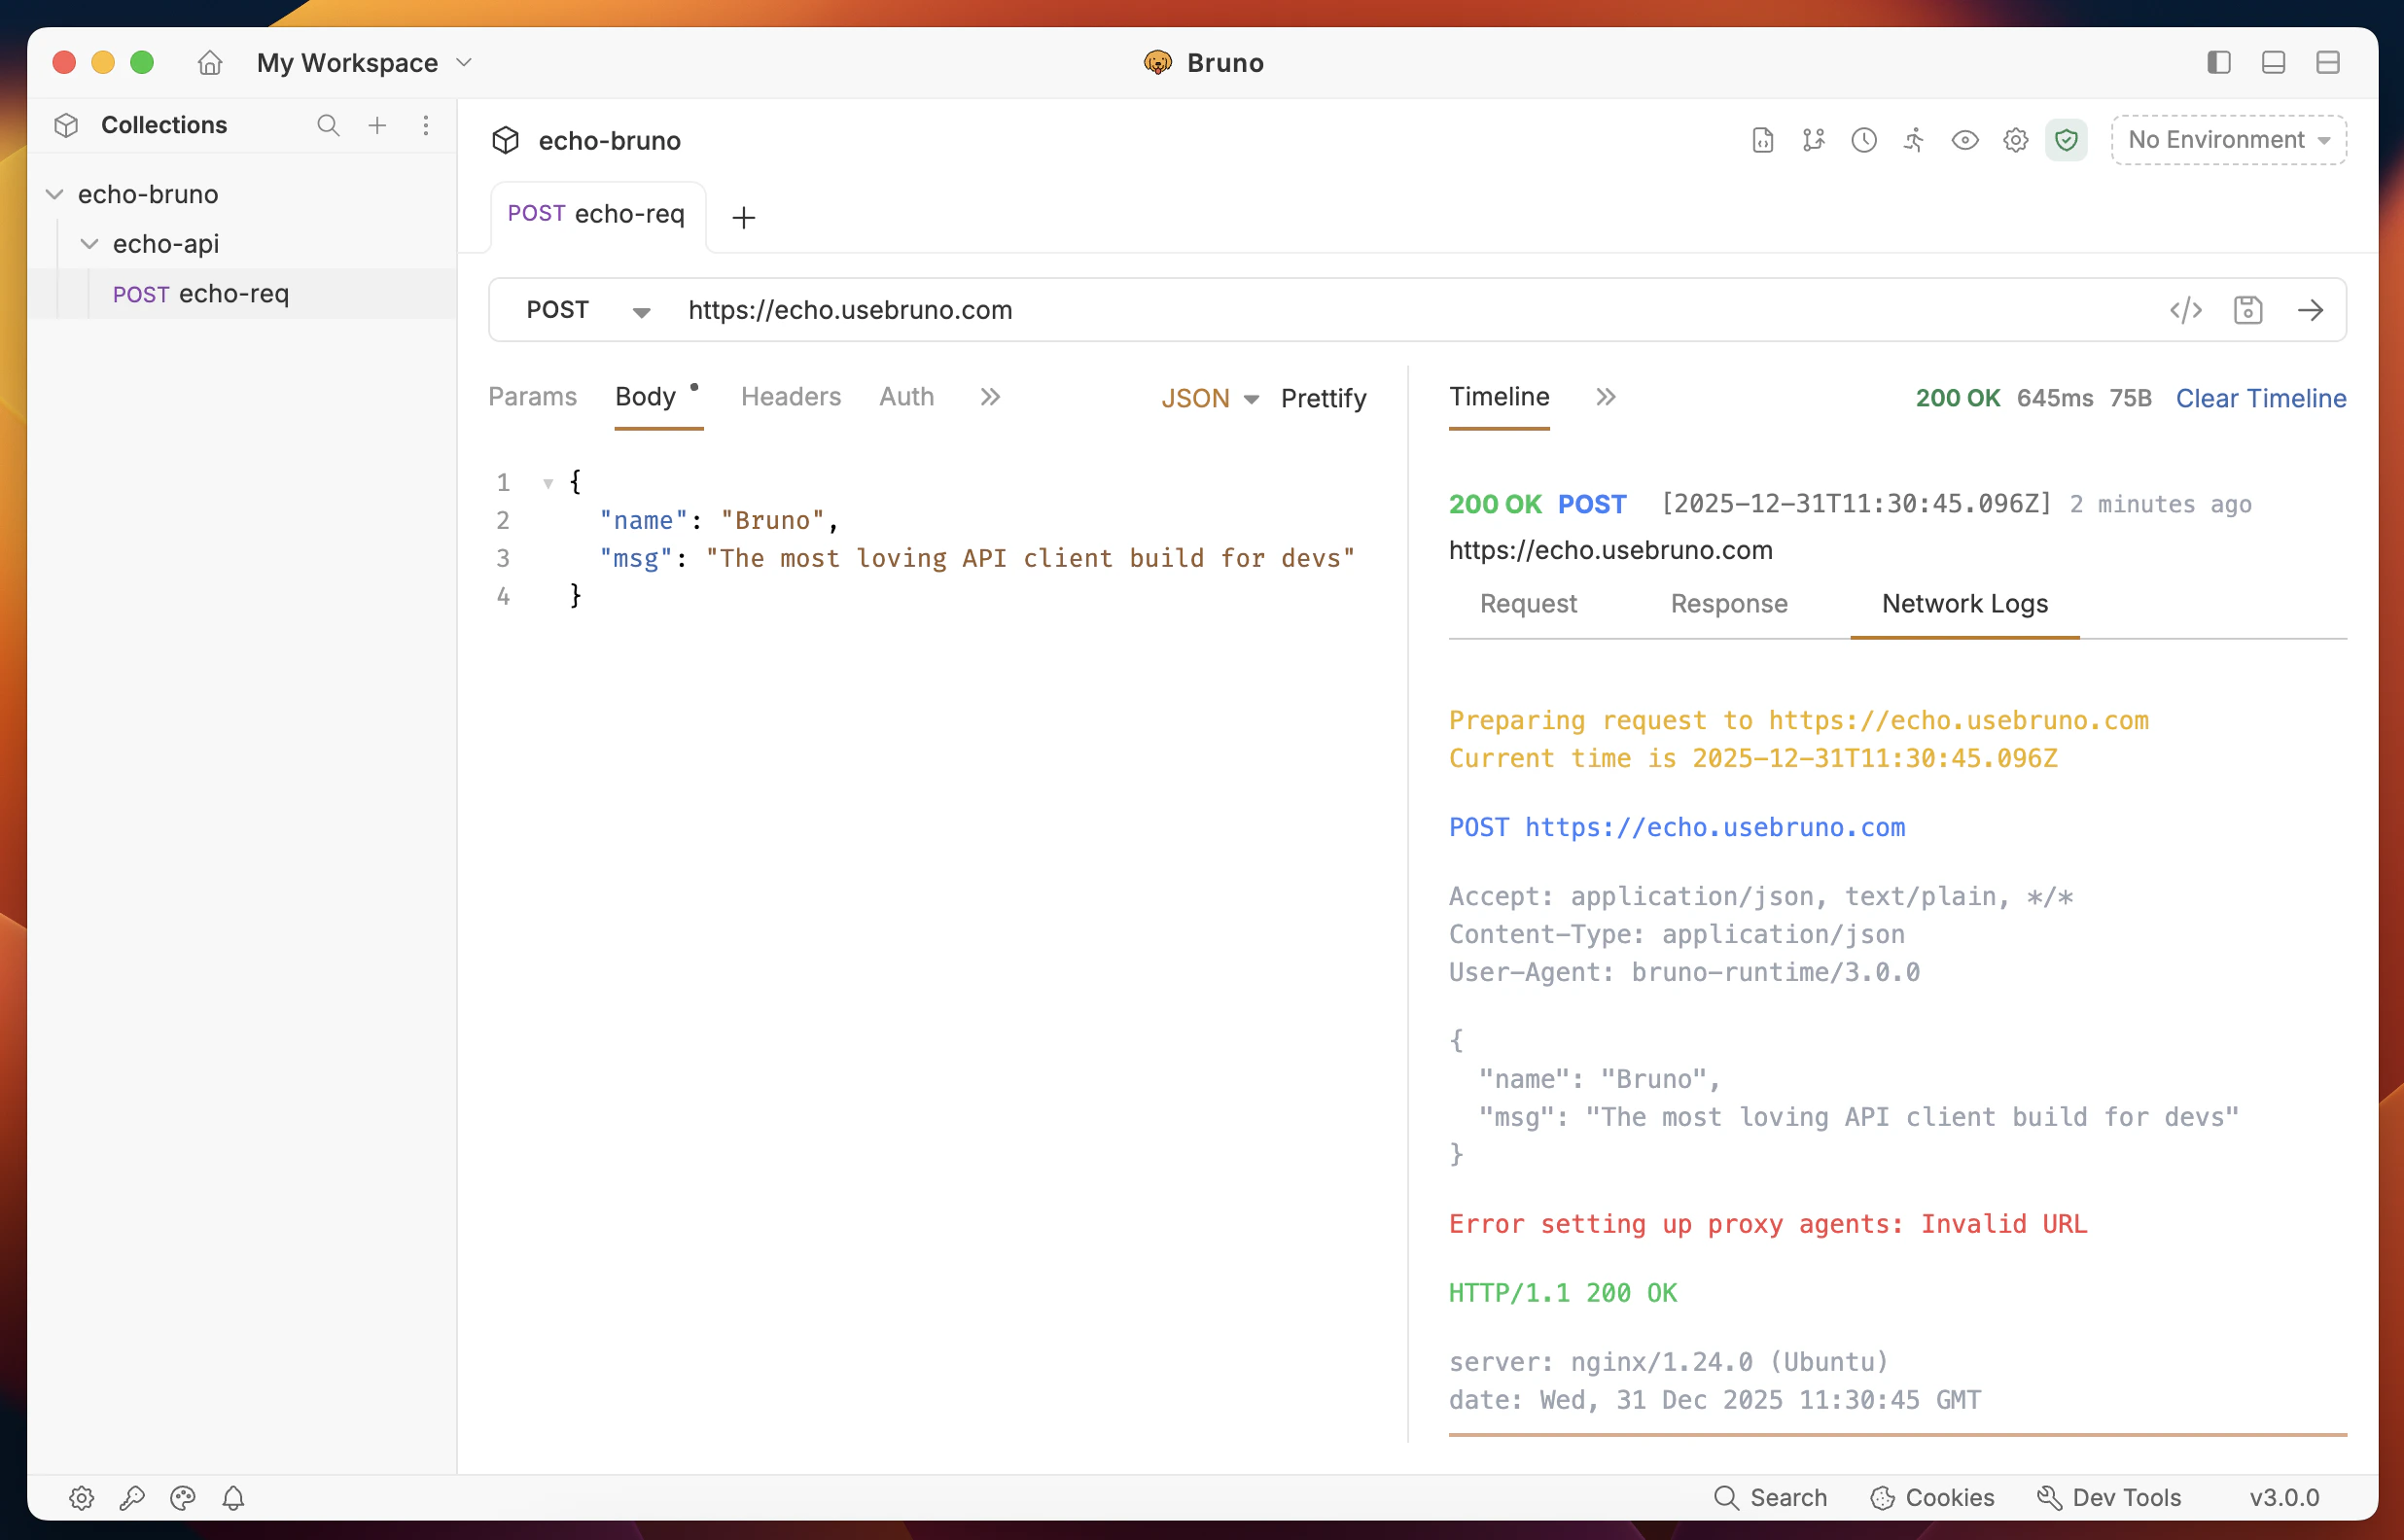Click the Clear Timeline link
The height and width of the screenshot is (1540, 2404).
(2260, 398)
